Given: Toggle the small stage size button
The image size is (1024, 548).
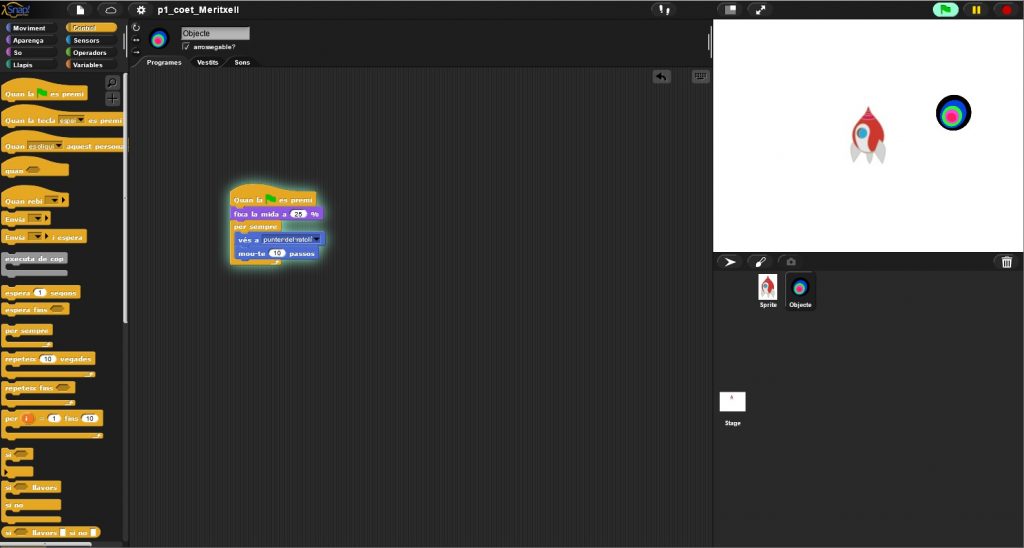Looking at the screenshot, I should click(x=730, y=9).
